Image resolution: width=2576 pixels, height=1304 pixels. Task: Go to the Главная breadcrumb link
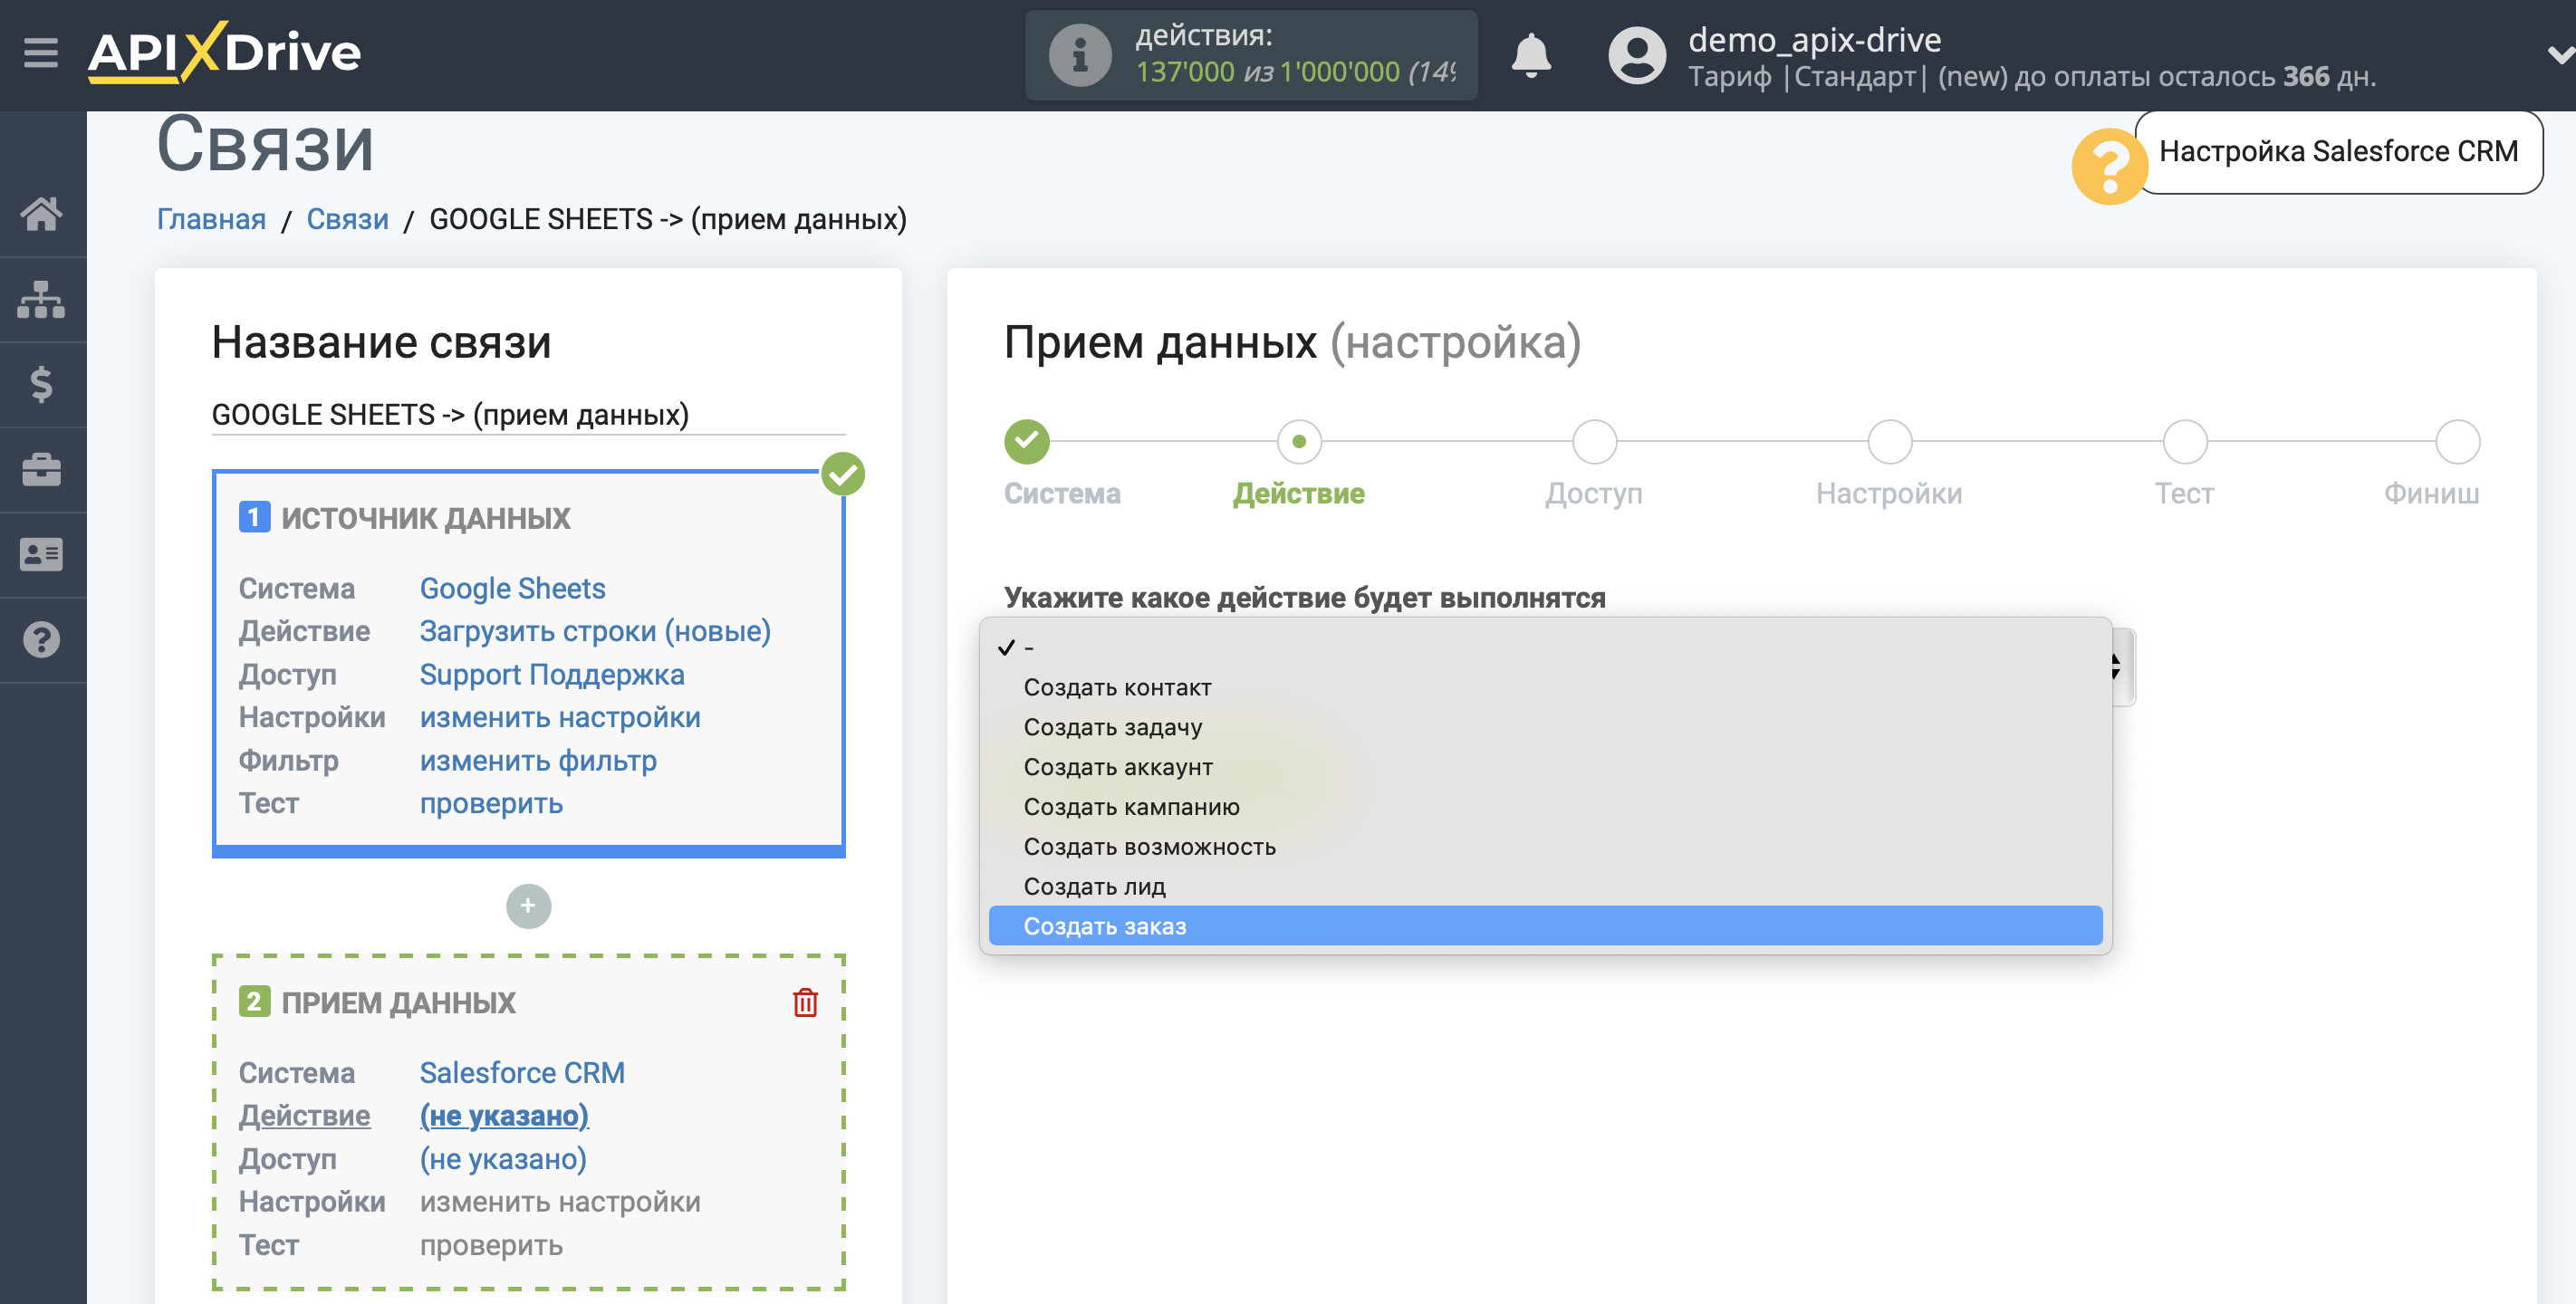(x=211, y=219)
